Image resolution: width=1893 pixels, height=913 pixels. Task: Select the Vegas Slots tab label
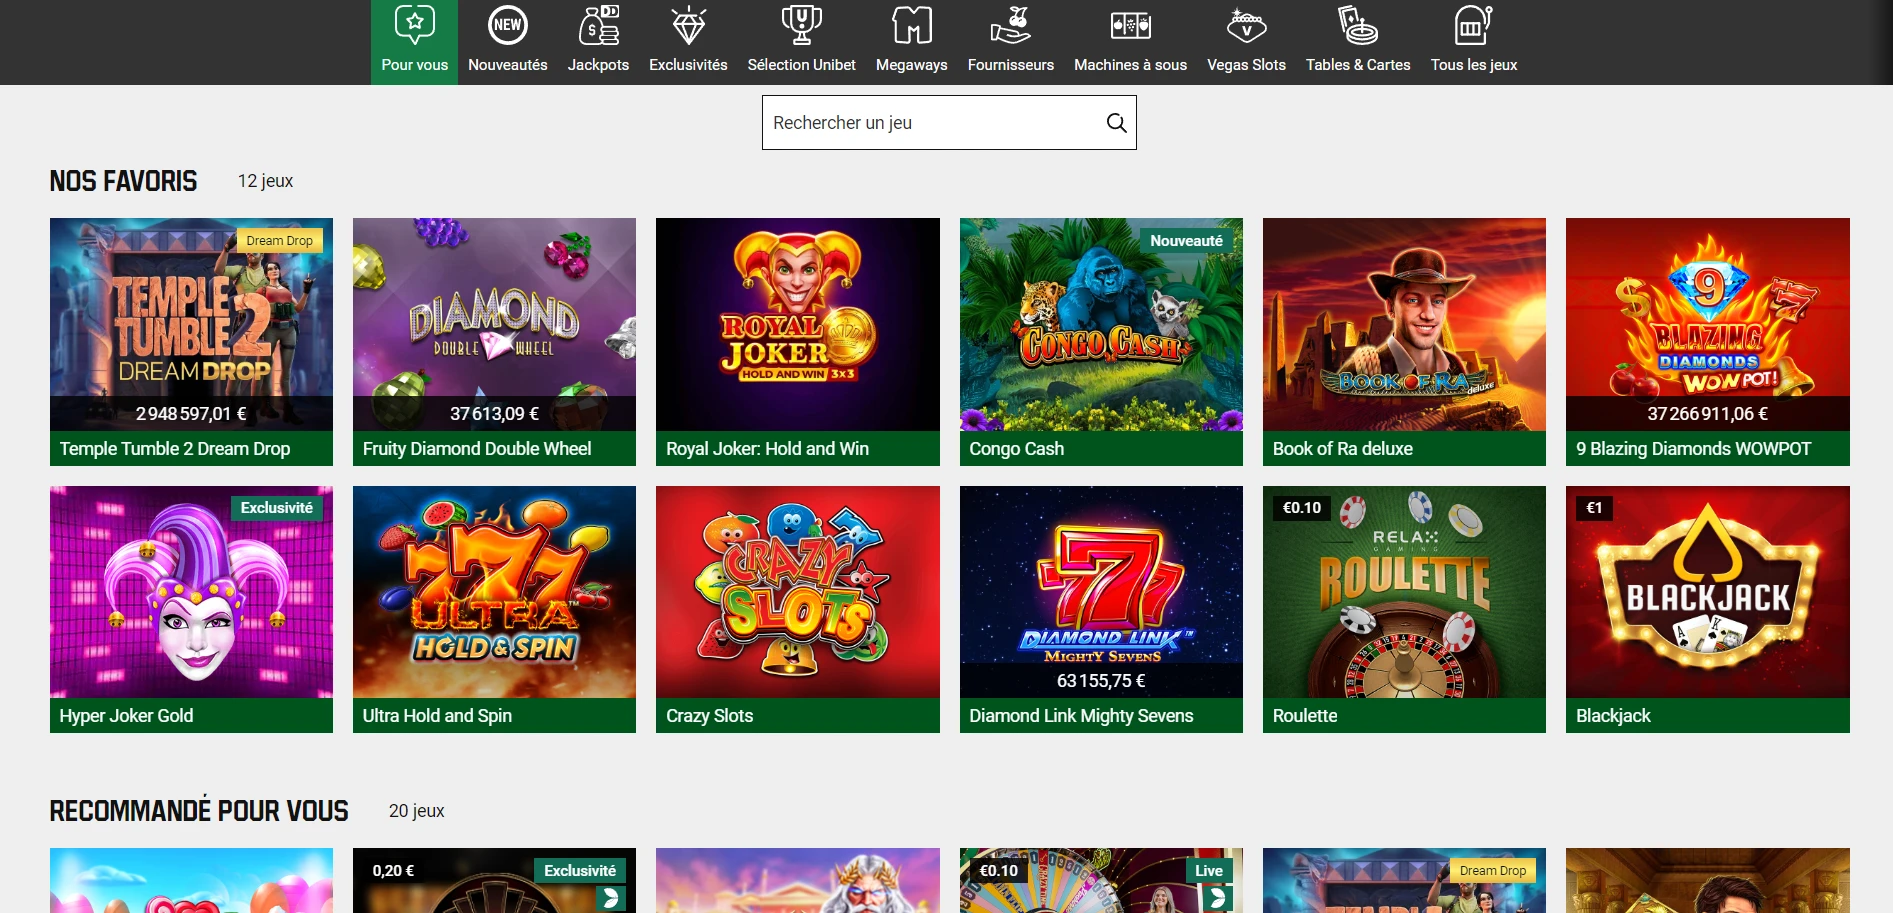(x=1246, y=65)
